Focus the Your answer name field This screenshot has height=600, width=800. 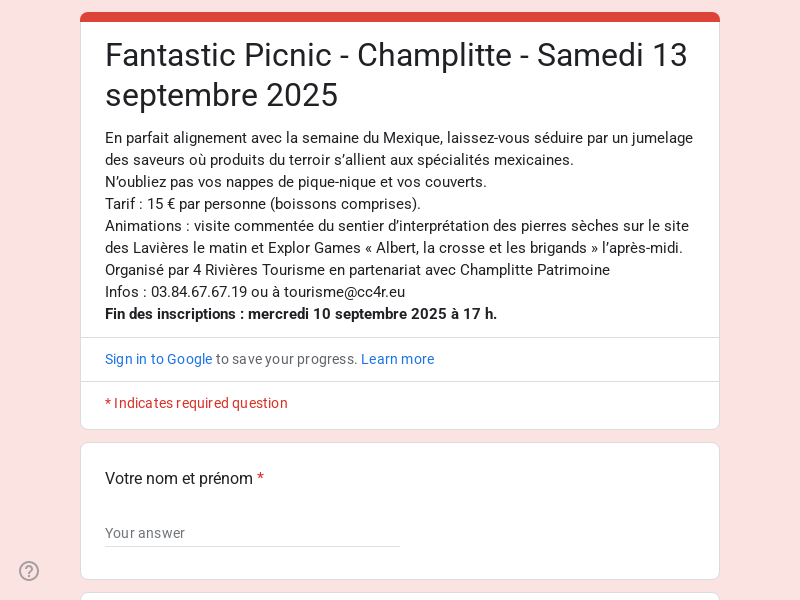click(x=252, y=533)
